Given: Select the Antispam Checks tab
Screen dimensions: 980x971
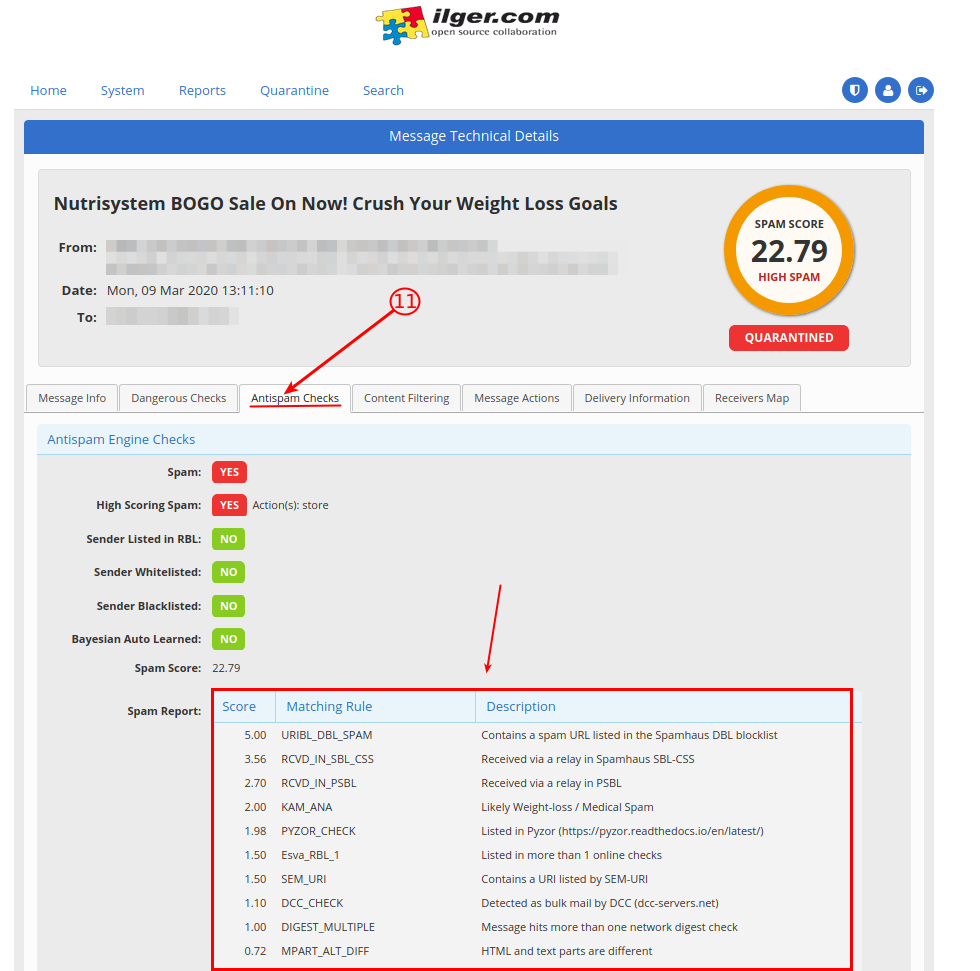Looking at the screenshot, I should [294, 398].
